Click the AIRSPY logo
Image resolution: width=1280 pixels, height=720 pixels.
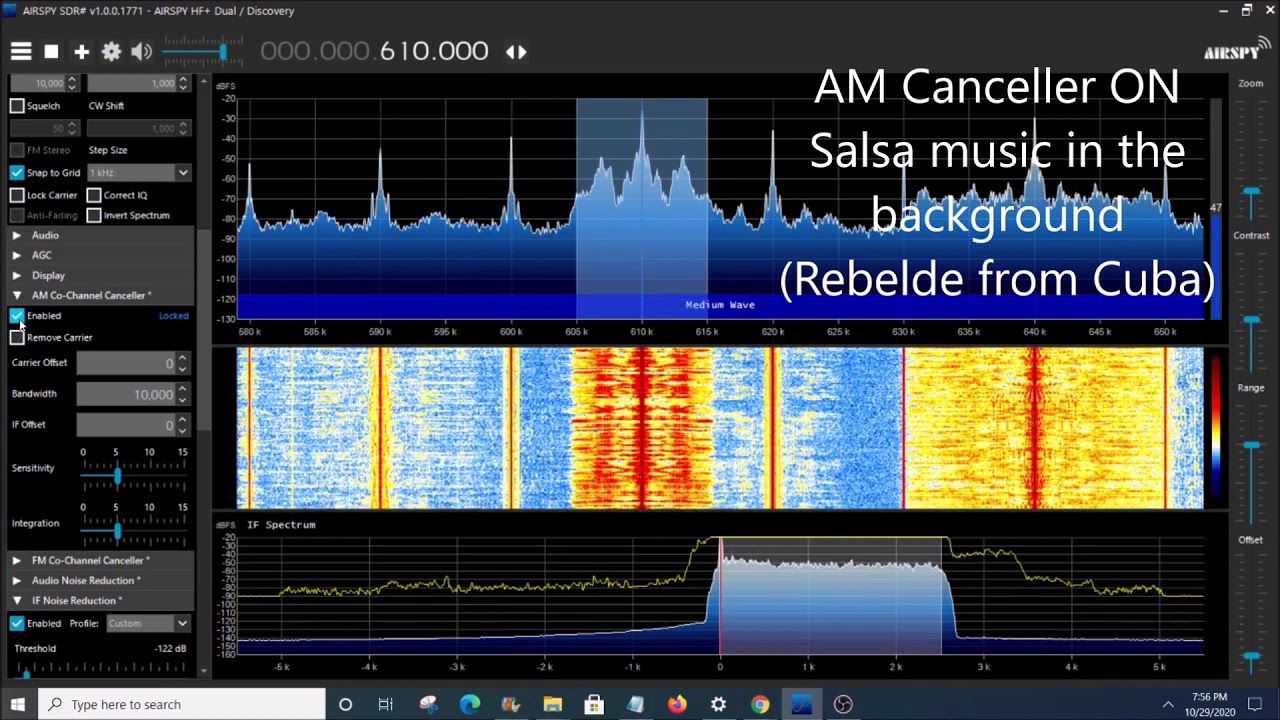coord(1236,50)
